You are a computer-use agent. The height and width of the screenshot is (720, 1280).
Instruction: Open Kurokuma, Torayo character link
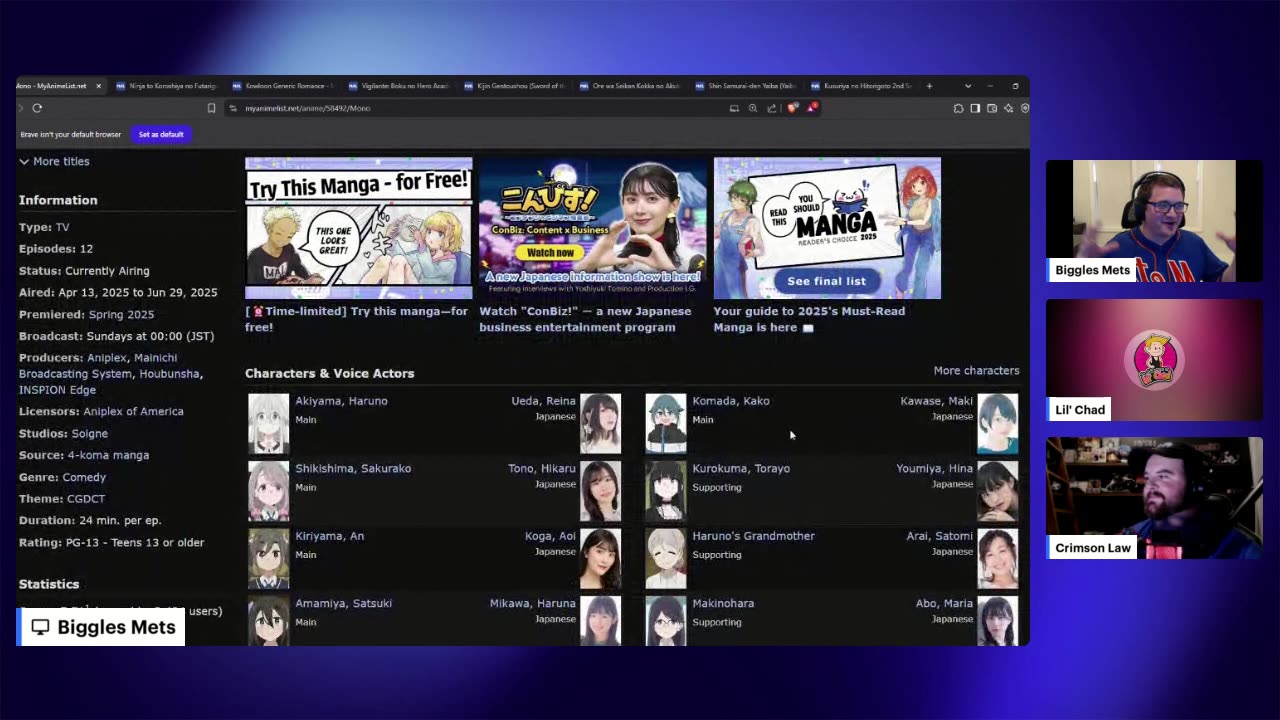click(x=741, y=468)
